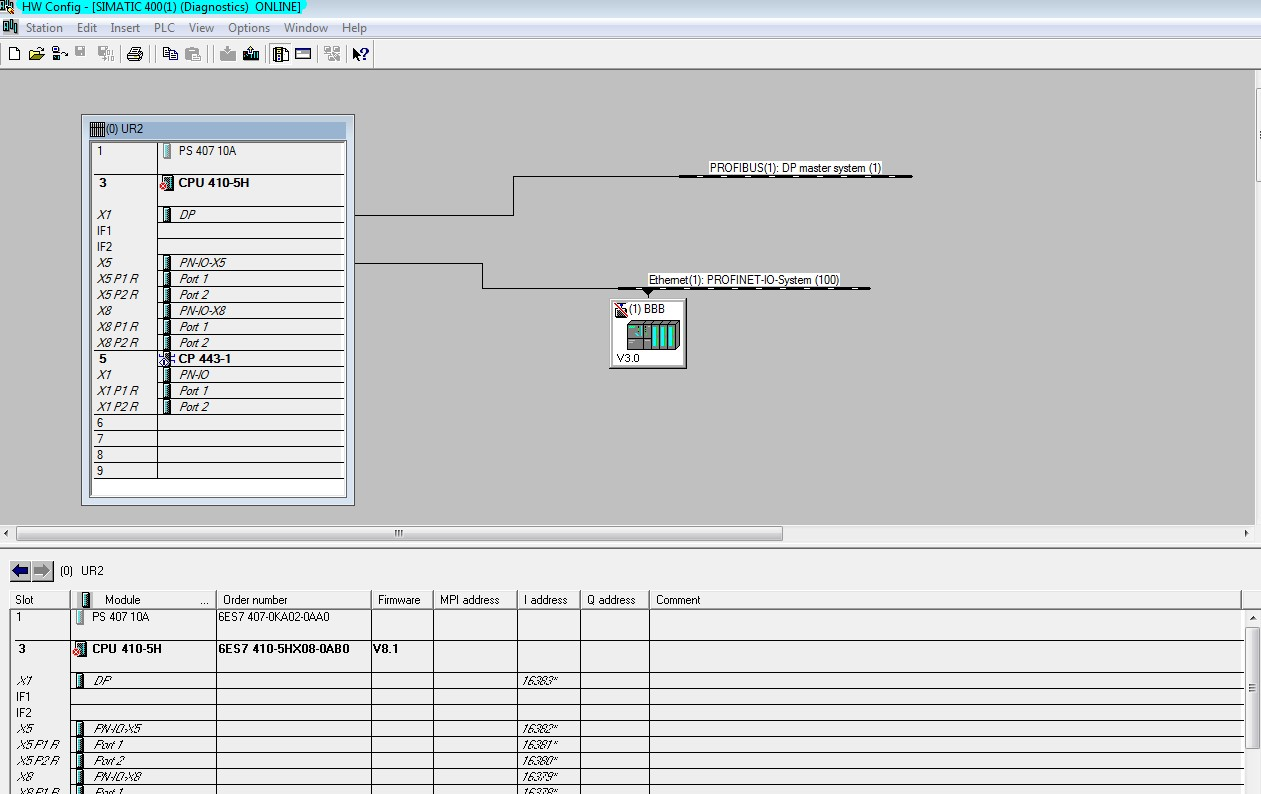Viewport: 1261px width, 794px height.
Task: Click the address overview window icon
Action: [303, 54]
